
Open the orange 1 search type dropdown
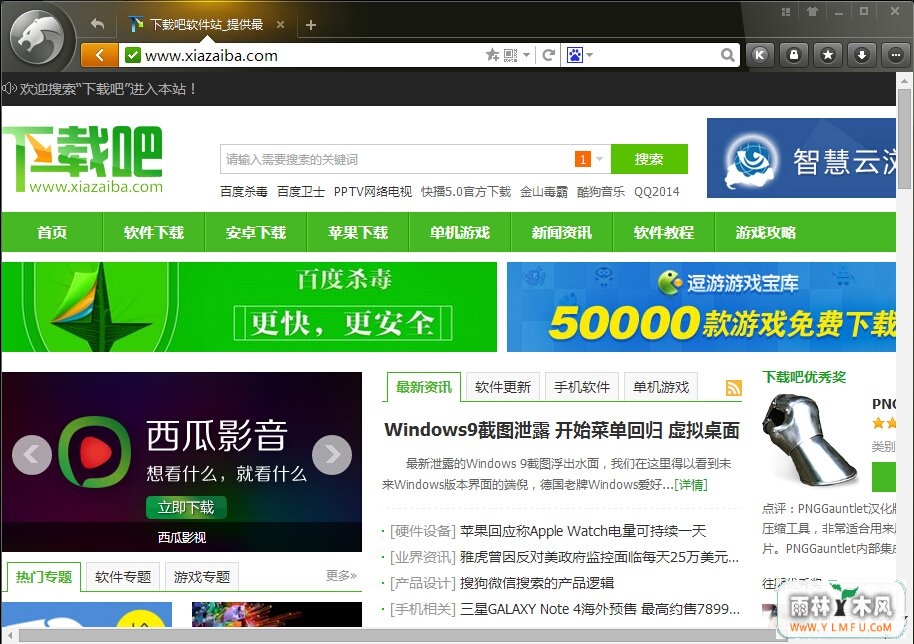pyautogui.click(x=589, y=159)
